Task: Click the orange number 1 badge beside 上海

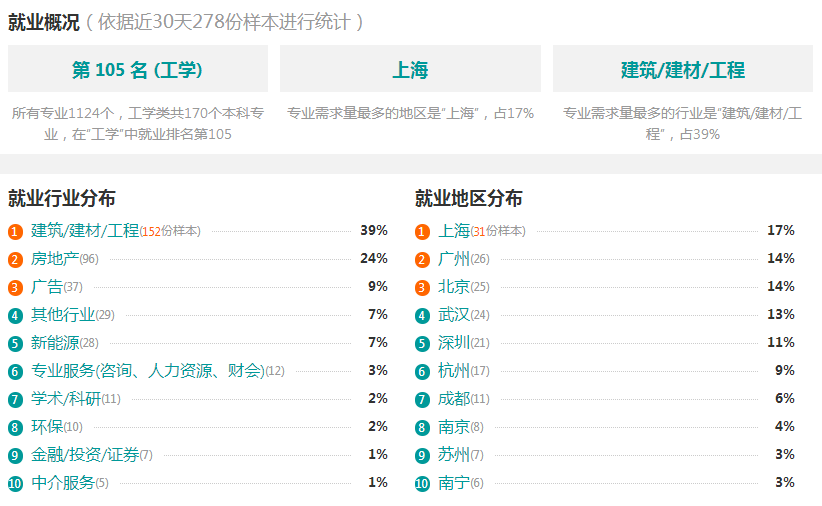Action: pos(422,231)
